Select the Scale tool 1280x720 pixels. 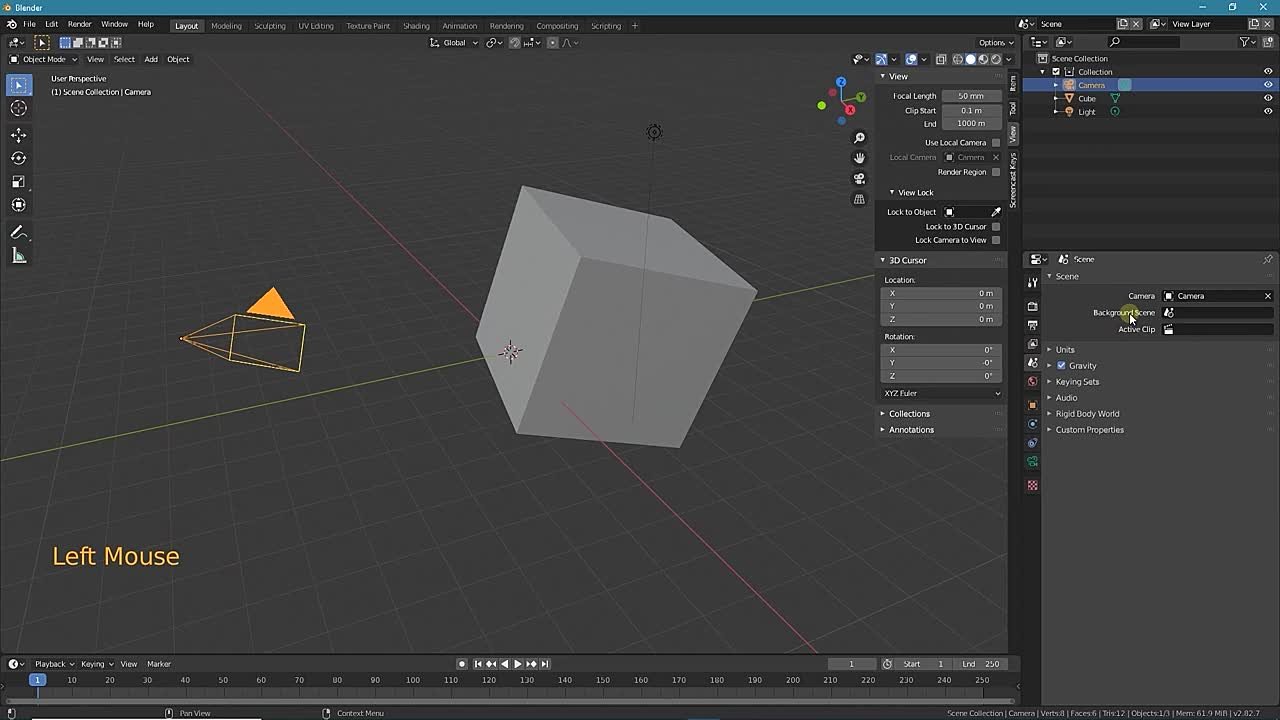coord(19,181)
